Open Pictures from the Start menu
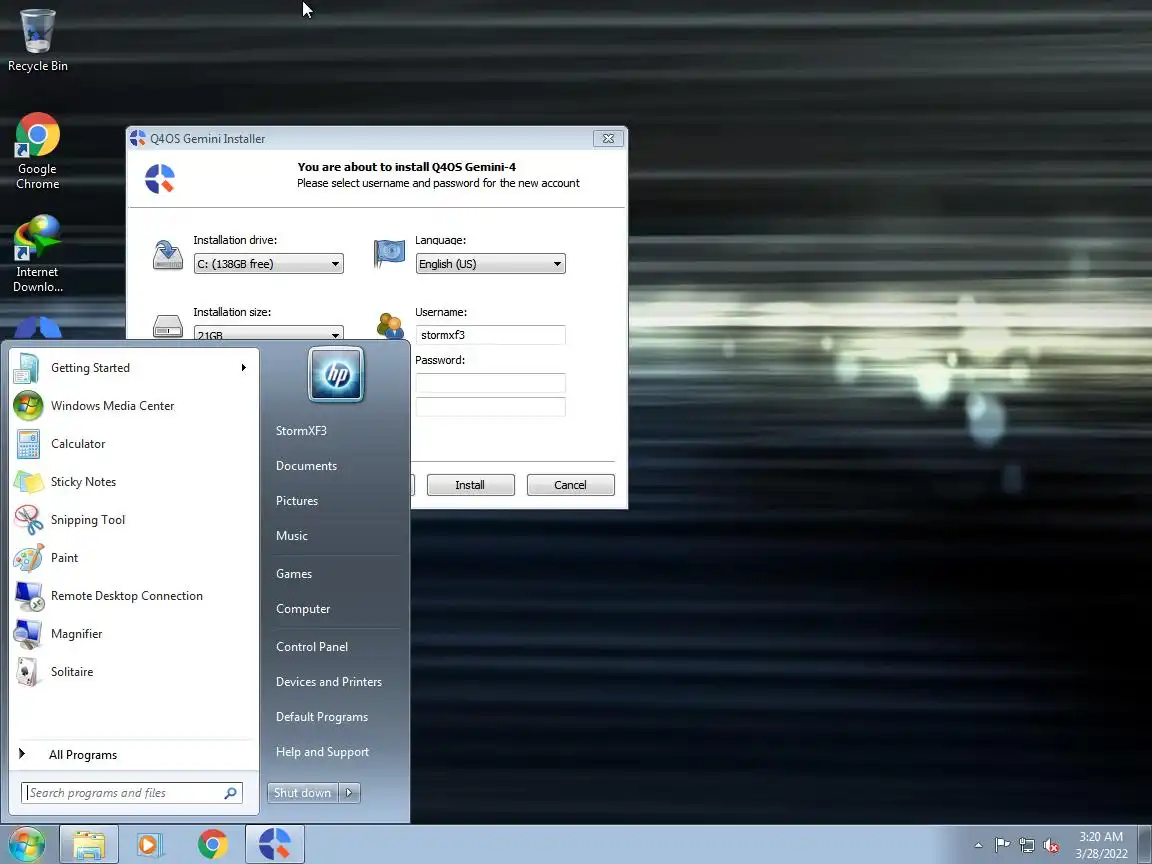 pyautogui.click(x=297, y=501)
